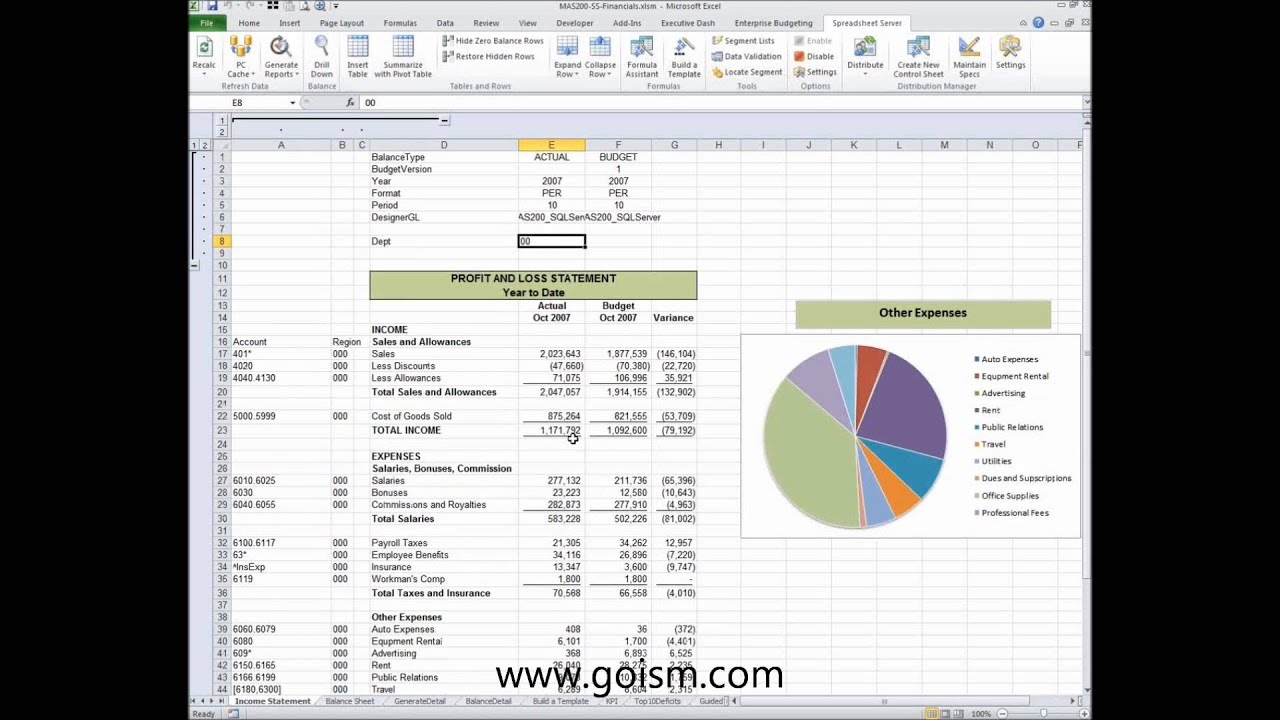
Task: Open the BalanceDetail worksheet tab
Action: coord(488,701)
